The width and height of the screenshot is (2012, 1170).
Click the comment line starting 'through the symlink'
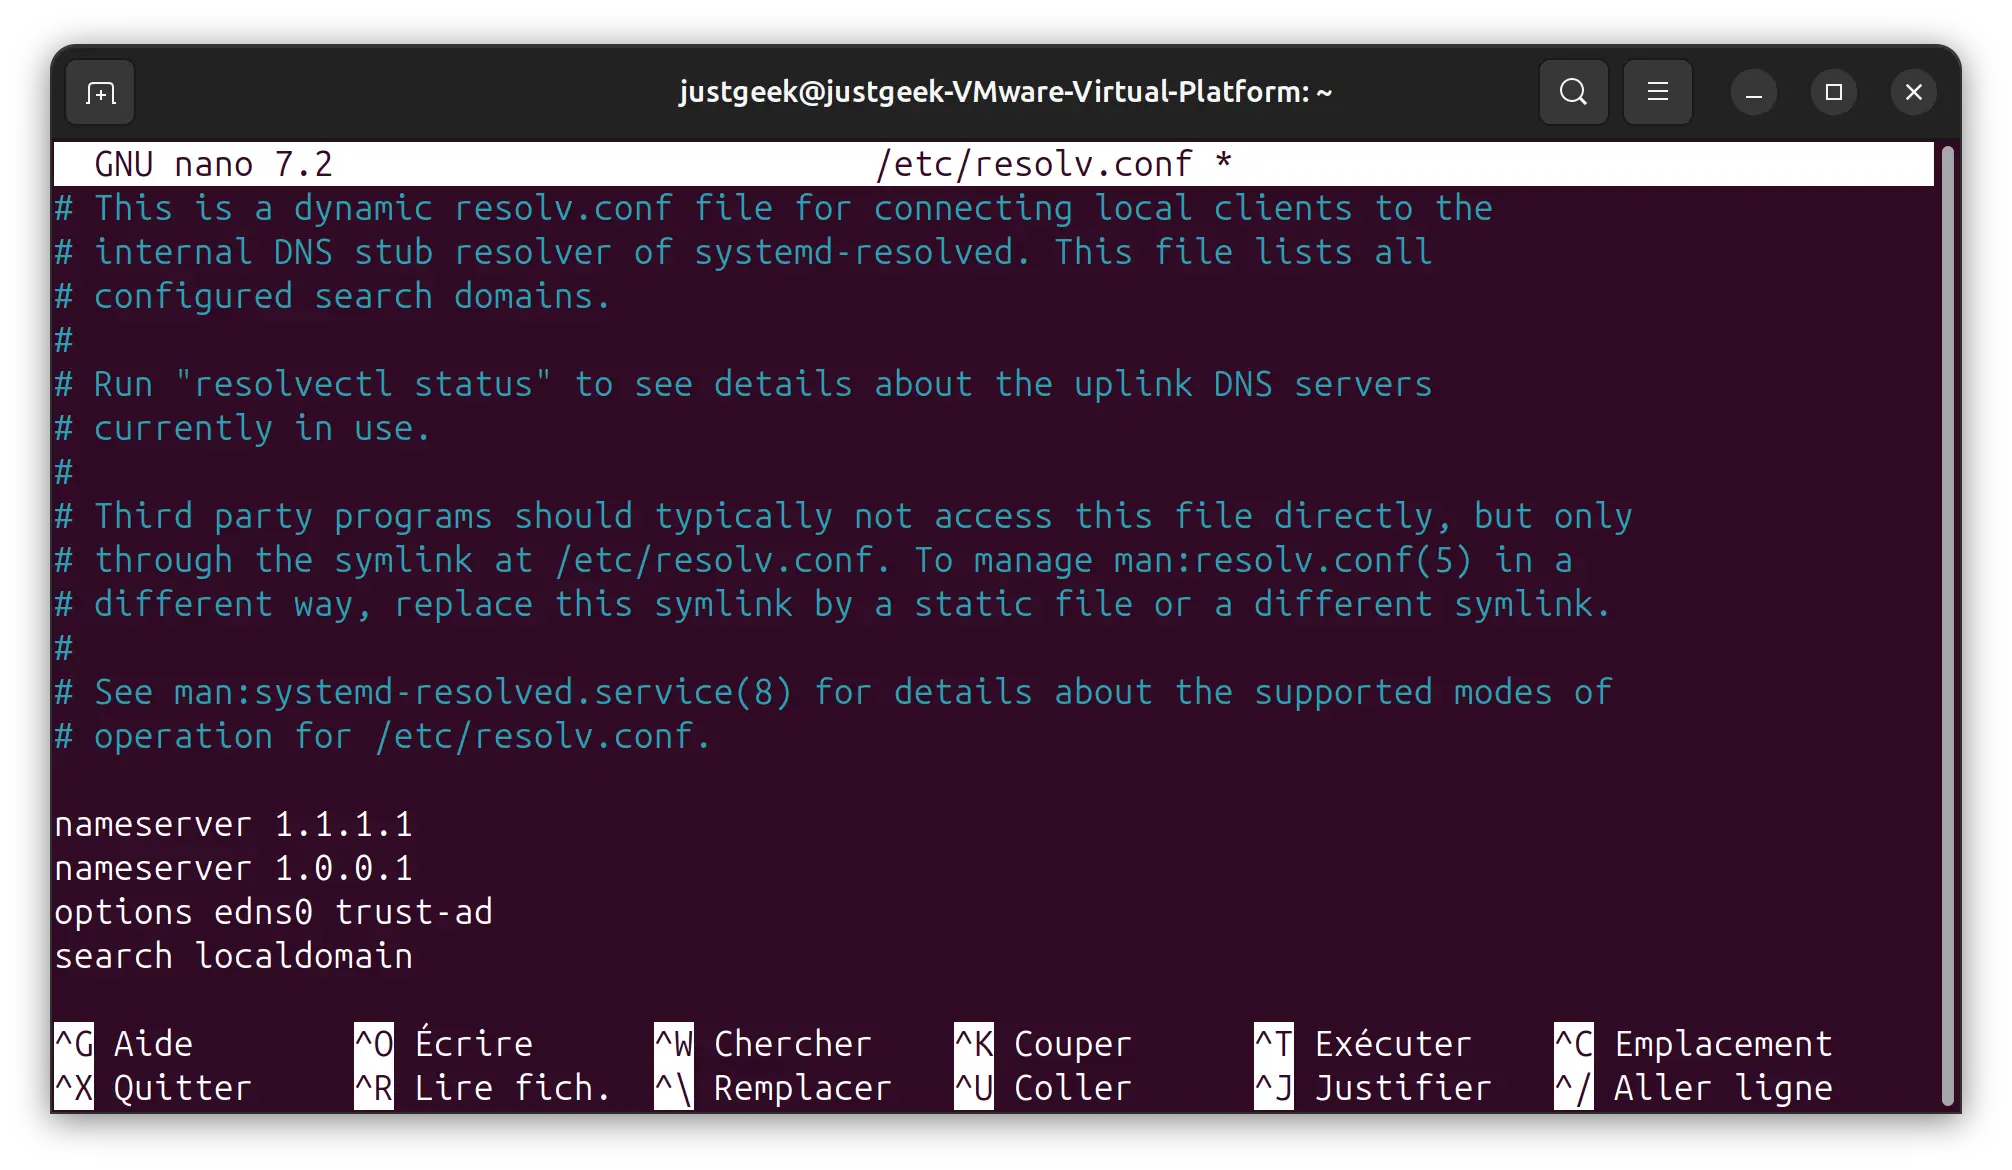point(813,560)
